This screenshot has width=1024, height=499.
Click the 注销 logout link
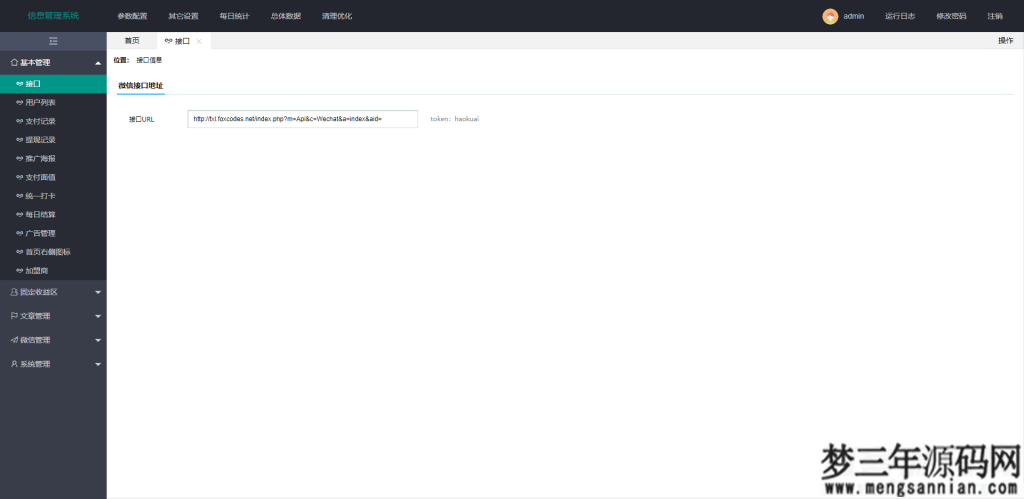click(x=994, y=16)
